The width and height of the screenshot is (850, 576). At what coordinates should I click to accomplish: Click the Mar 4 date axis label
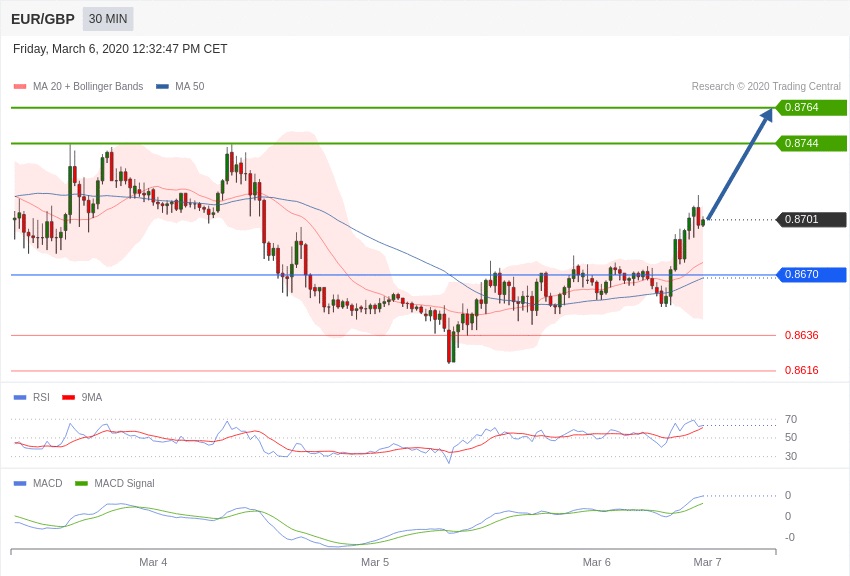(x=153, y=562)
